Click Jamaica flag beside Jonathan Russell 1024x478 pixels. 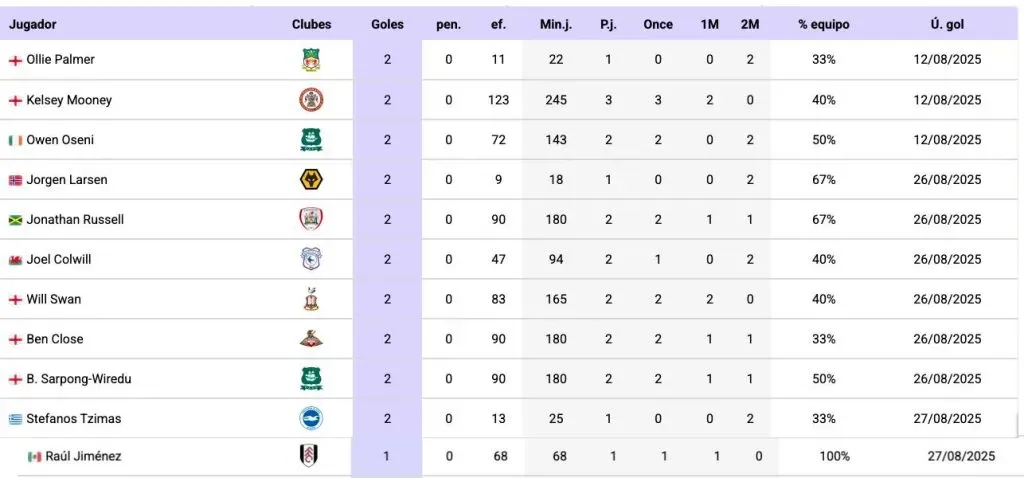pos(15,220)
